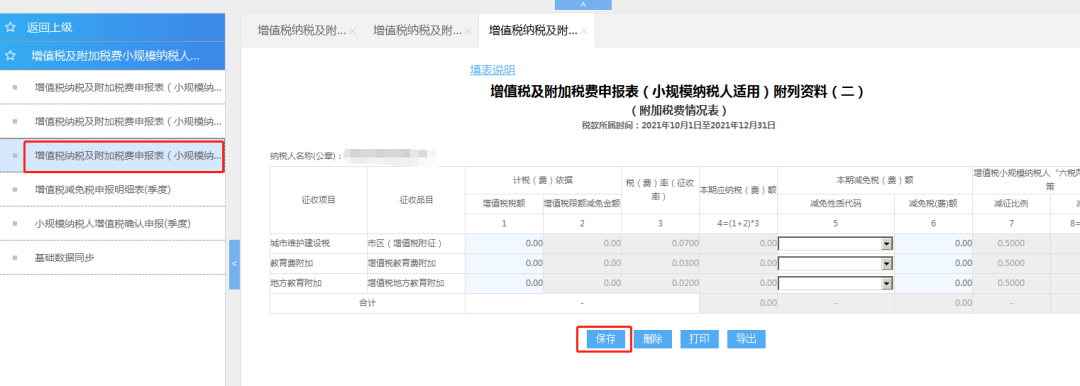Click the 征收项目 column header
Image resolution: width=1080 pixels, height=386 pixels.
click(318, 200)
